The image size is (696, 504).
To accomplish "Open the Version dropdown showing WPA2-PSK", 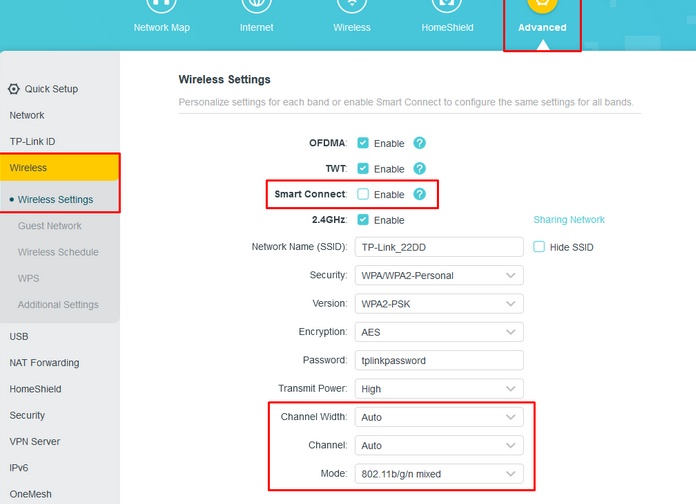I will point(439,304).
